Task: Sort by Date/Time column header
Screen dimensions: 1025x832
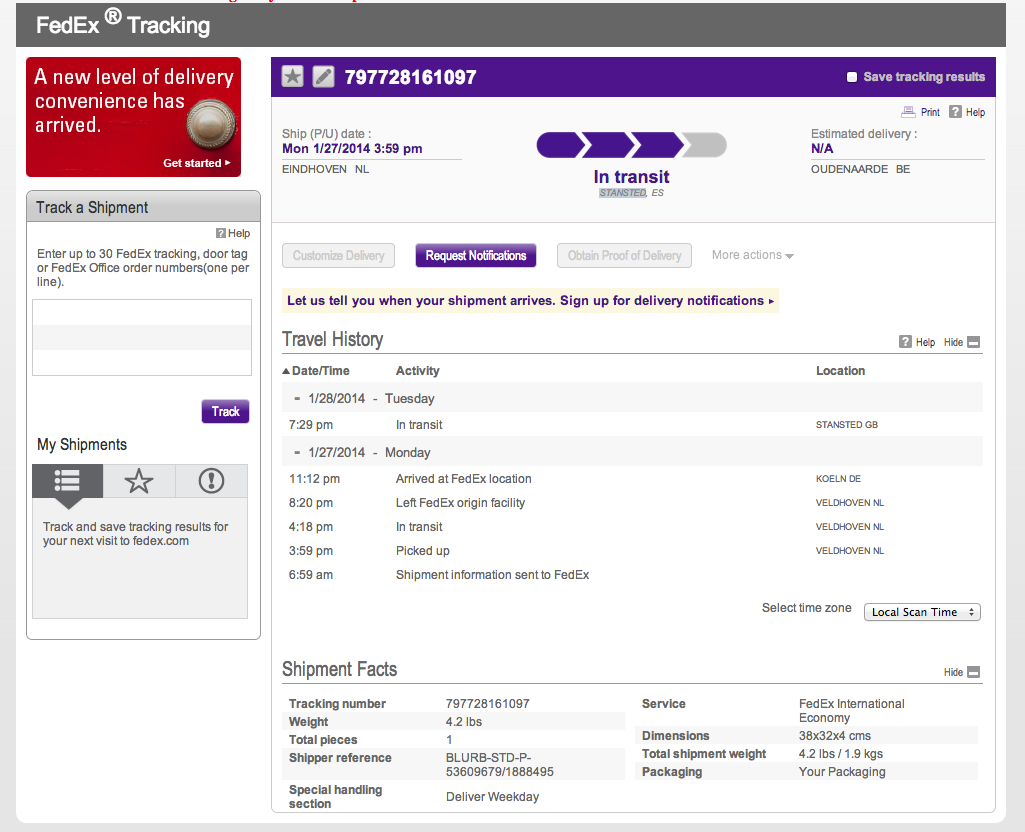Action: coord(316,371)
